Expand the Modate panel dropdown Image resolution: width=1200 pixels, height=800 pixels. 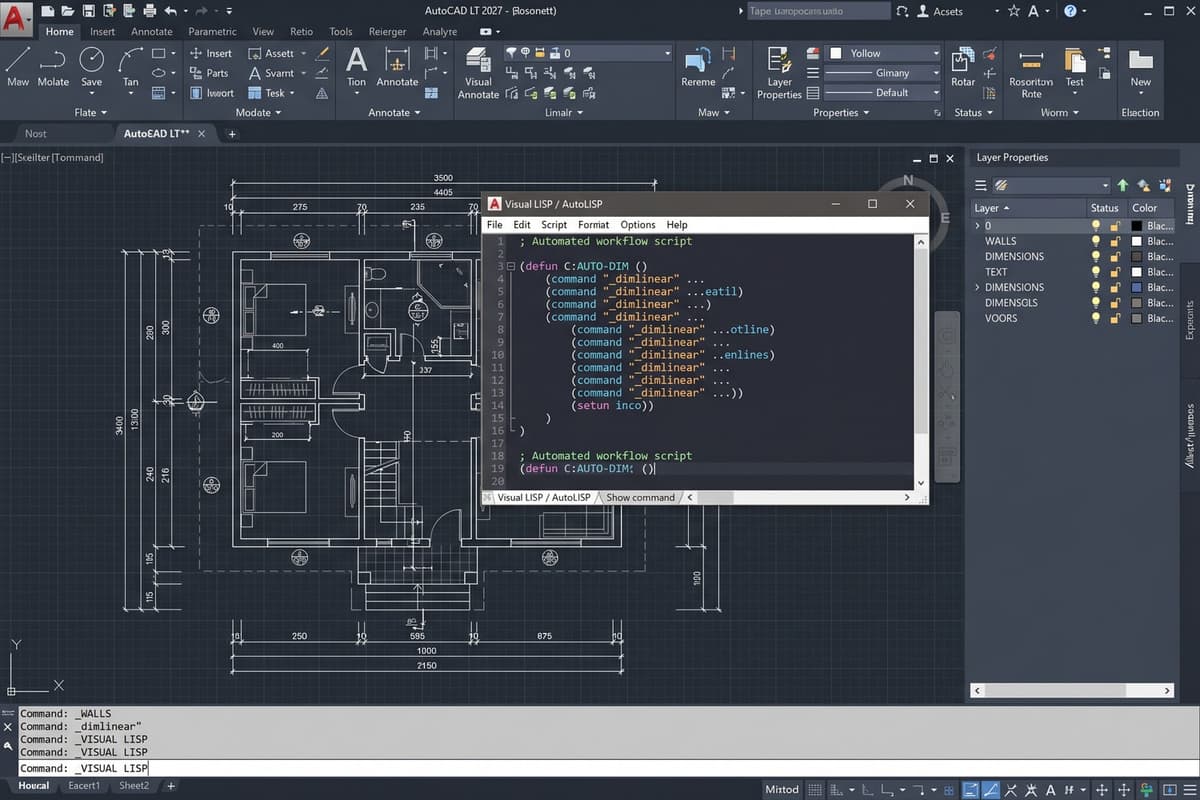tap(258, 113)
